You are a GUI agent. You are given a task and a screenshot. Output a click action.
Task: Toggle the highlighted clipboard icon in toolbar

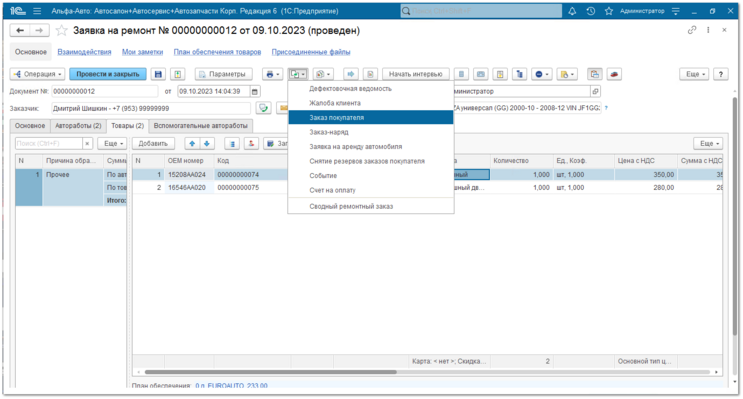(x=595, y=74)
